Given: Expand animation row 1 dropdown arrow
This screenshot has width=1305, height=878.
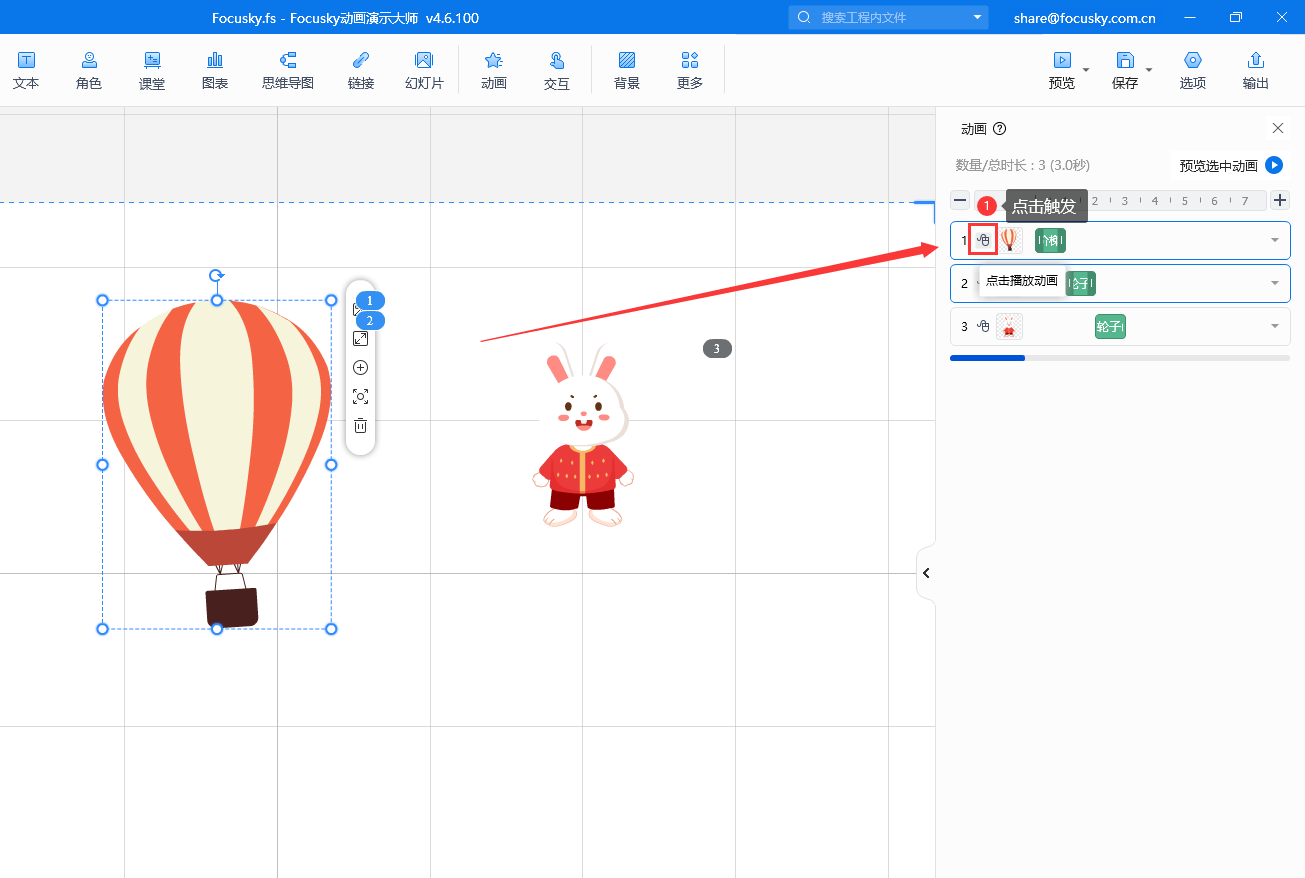Looking at the screenshot, I should tap(1275, 240).
